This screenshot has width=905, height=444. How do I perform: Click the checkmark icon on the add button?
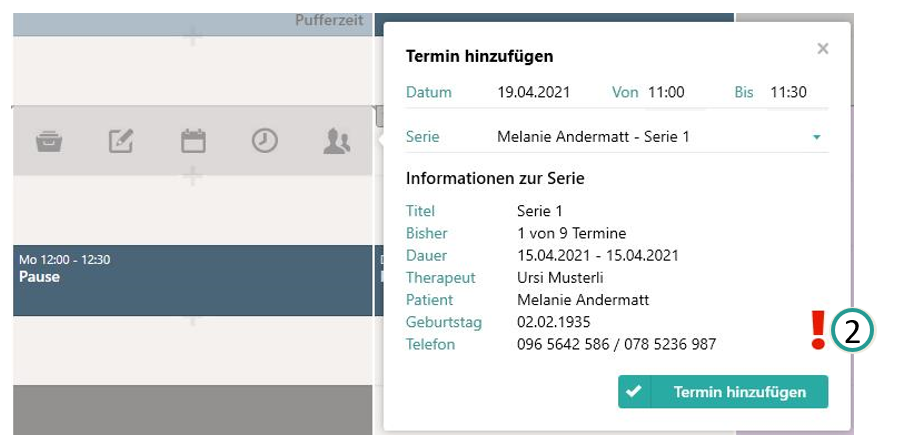tap(633, 392)
